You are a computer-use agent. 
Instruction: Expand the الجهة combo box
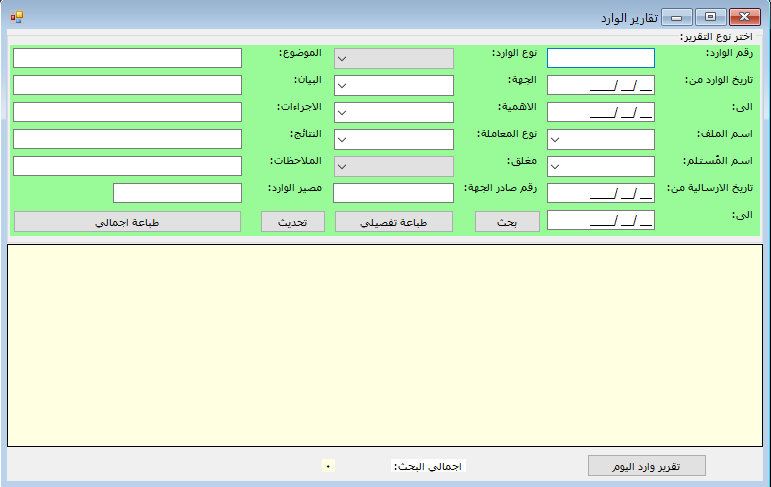[x=394, y=86]
